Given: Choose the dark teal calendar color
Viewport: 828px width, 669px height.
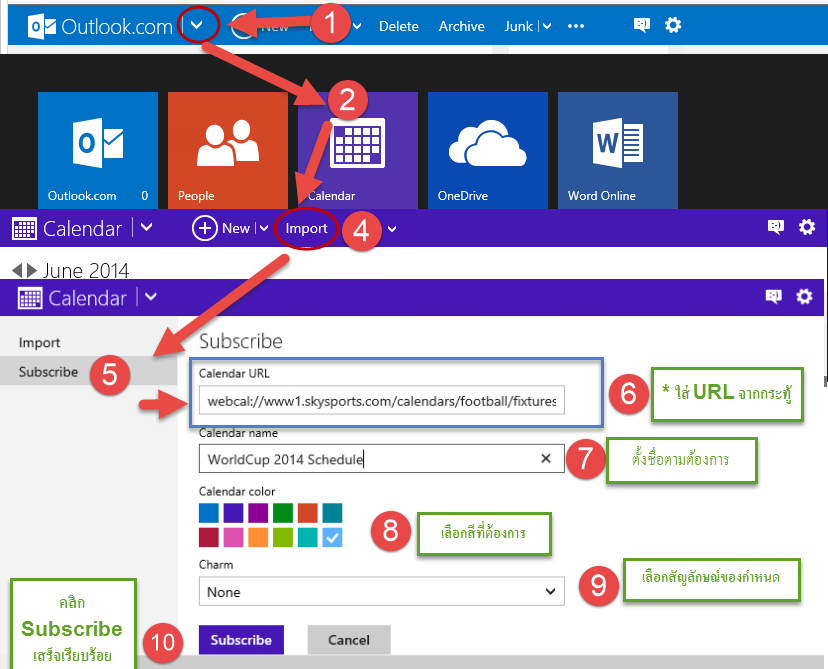Looking at the screenshot, I should click(333, 513).
